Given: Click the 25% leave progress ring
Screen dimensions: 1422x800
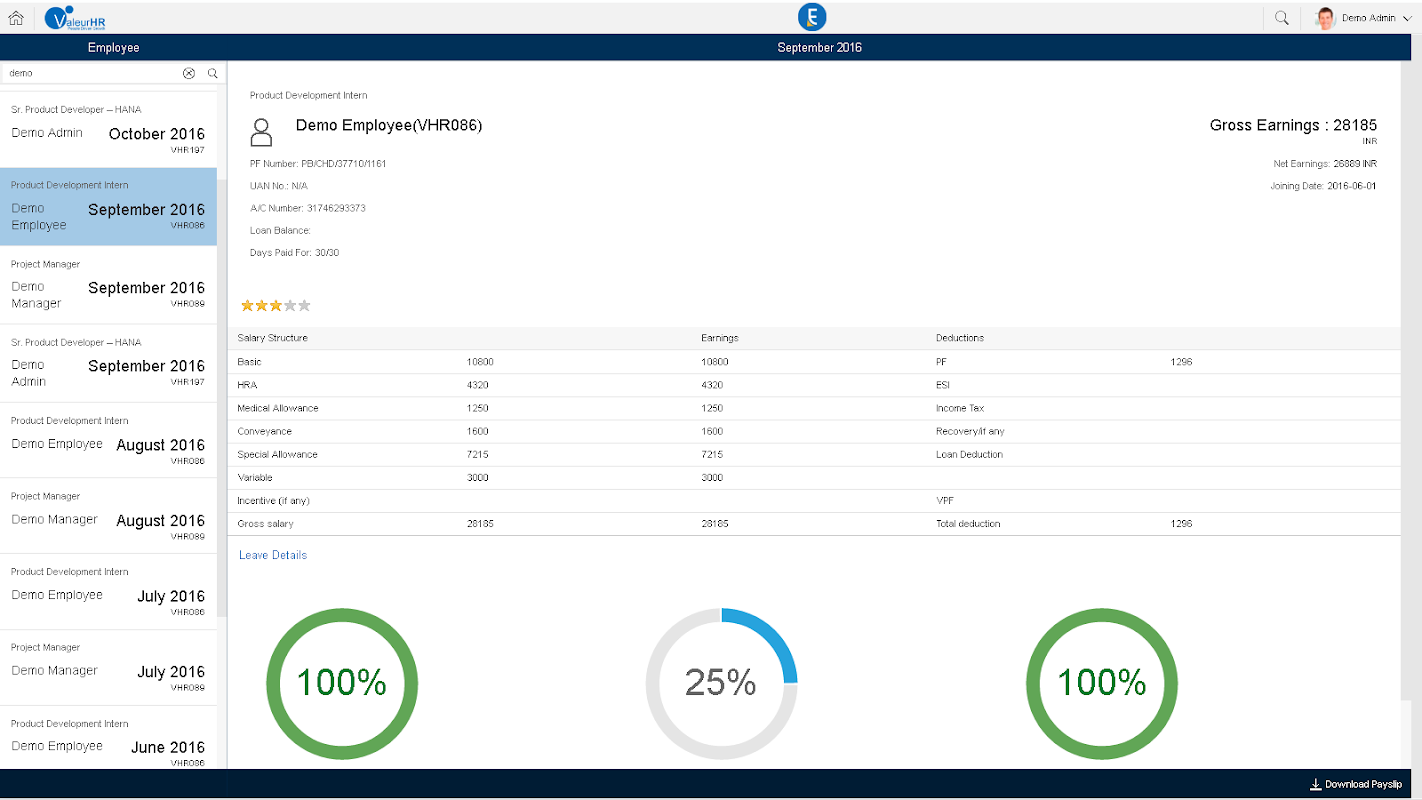Looking at the screenshot, I should pyautogui.click(x=721, y=683).
